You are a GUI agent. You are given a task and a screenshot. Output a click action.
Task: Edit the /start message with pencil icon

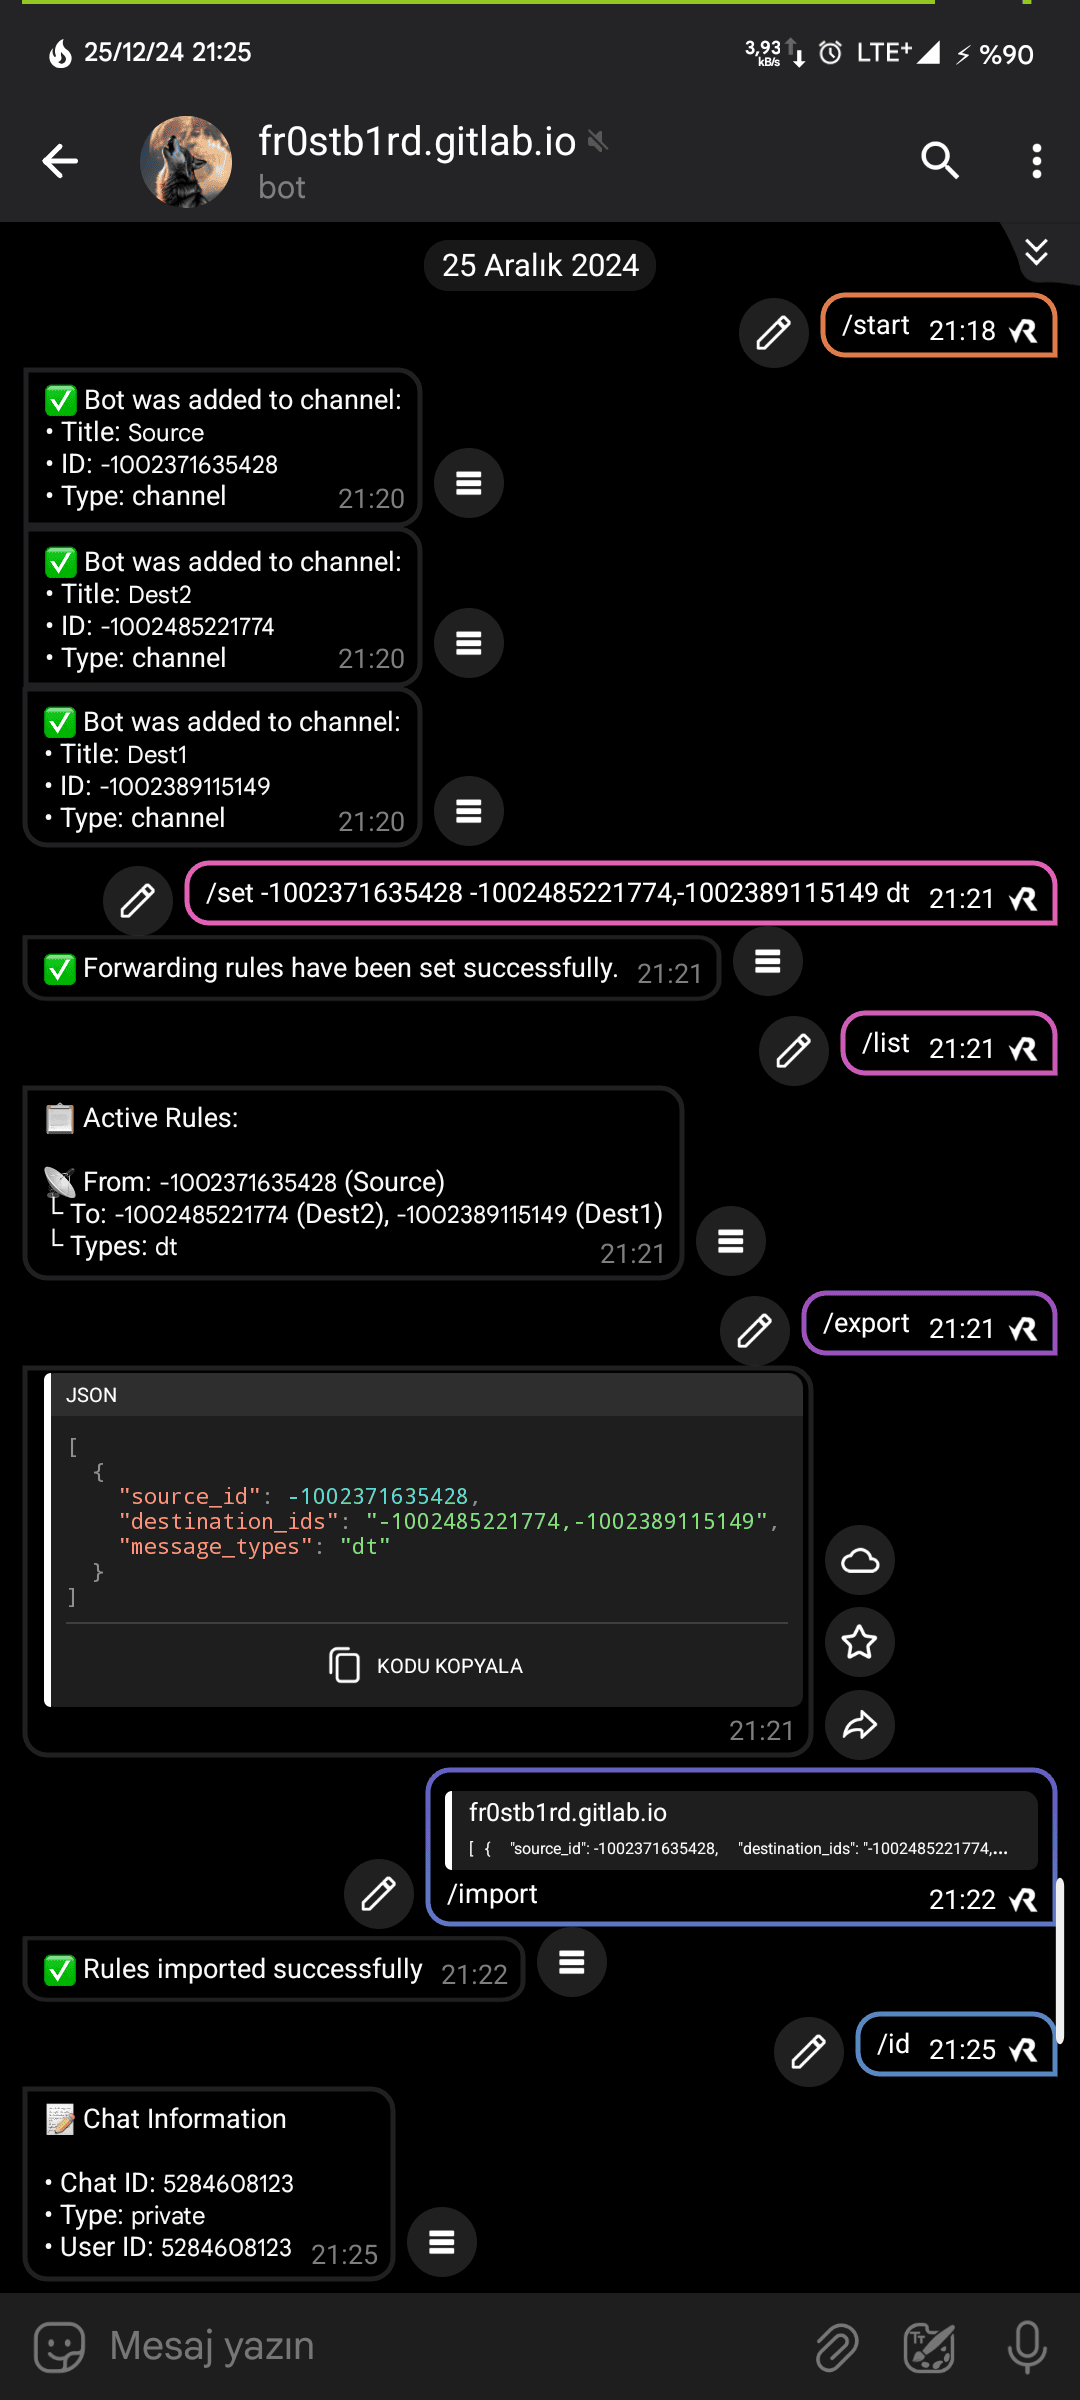point(774,333)
